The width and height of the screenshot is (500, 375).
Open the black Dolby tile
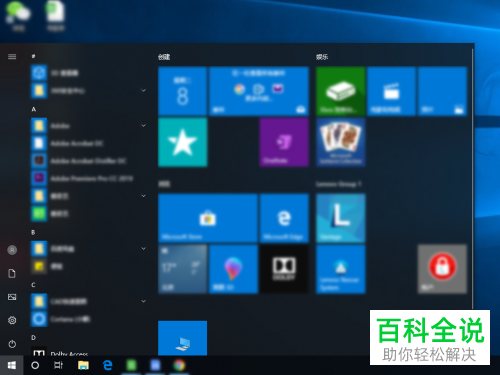tap(284, 269)
